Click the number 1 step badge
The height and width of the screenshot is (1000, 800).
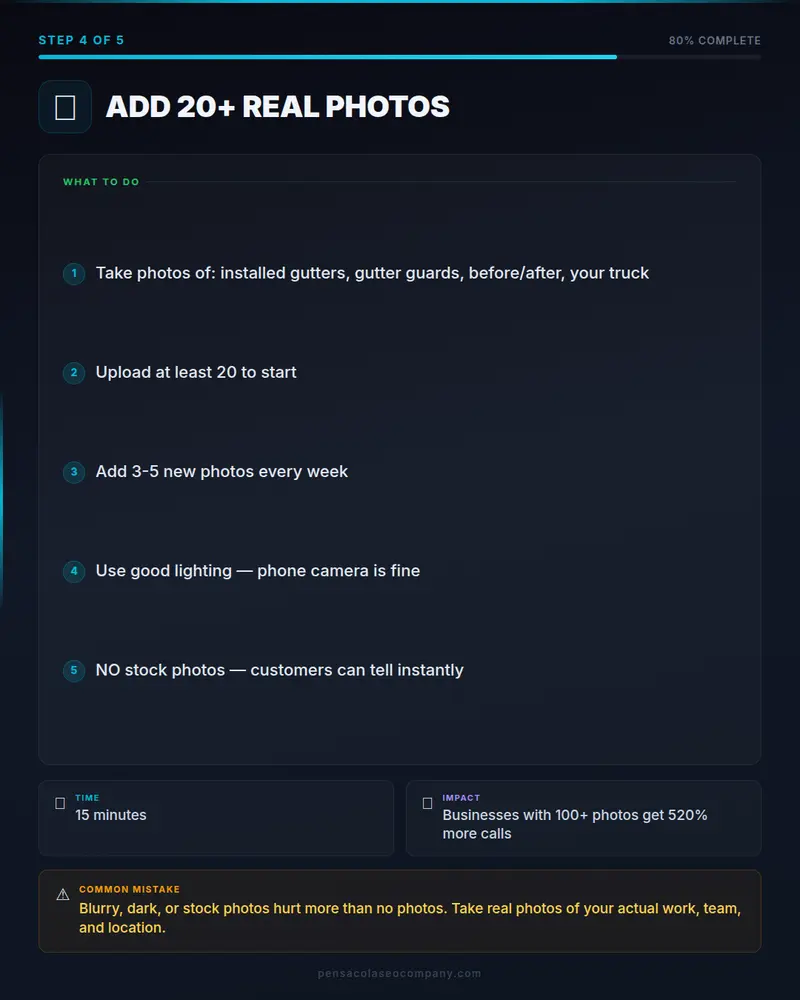click(x=74, y=274)
